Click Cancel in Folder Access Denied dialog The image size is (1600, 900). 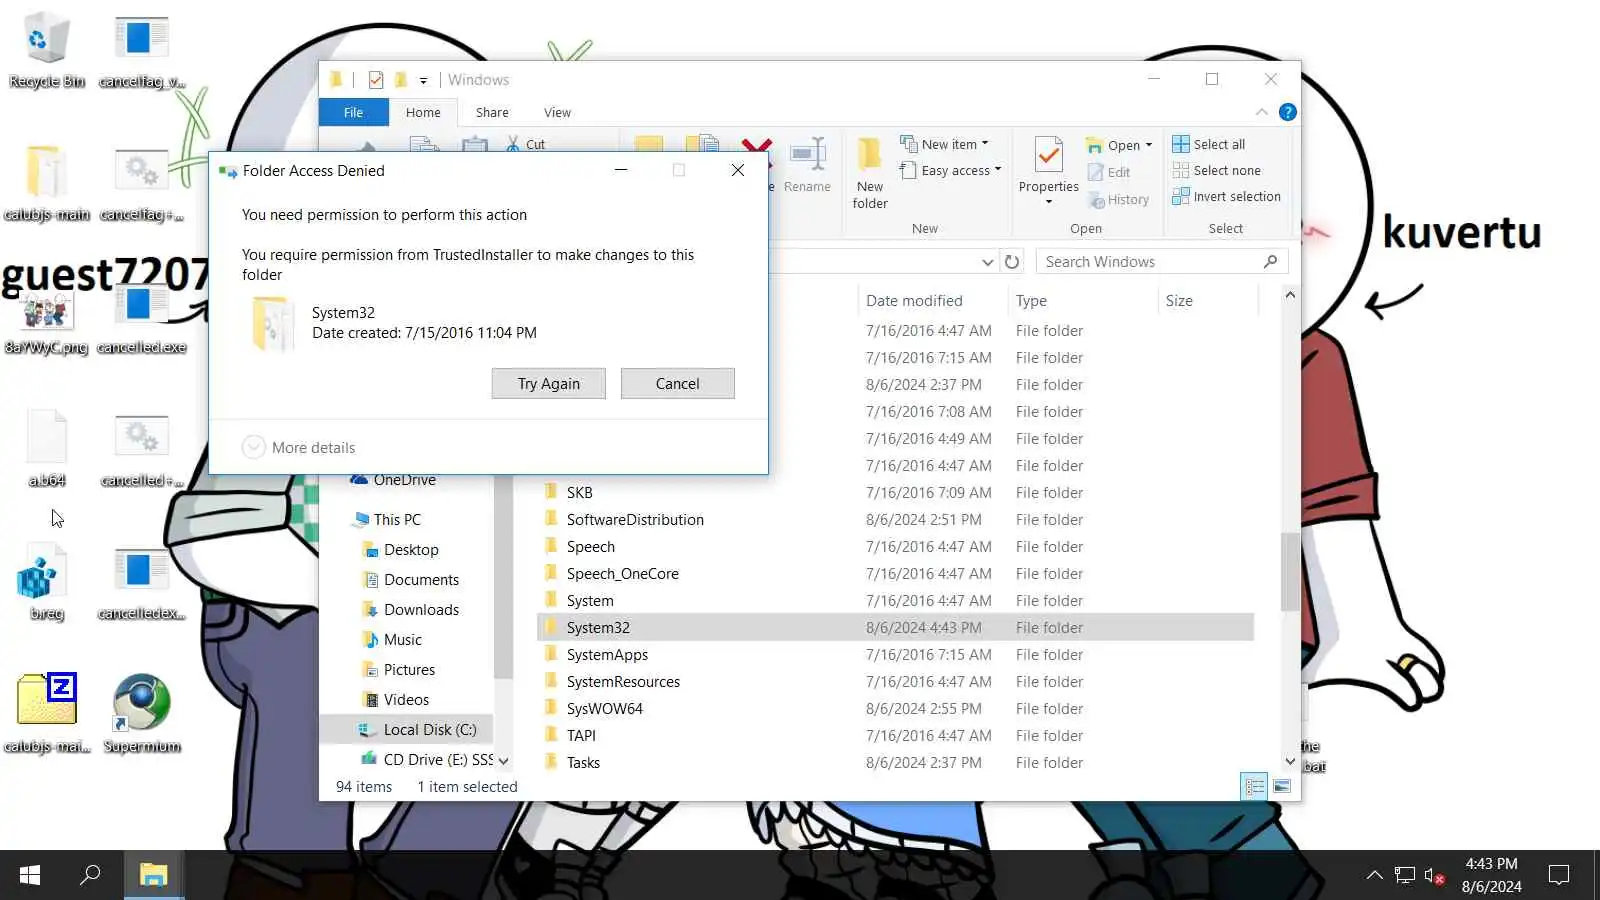677,384
